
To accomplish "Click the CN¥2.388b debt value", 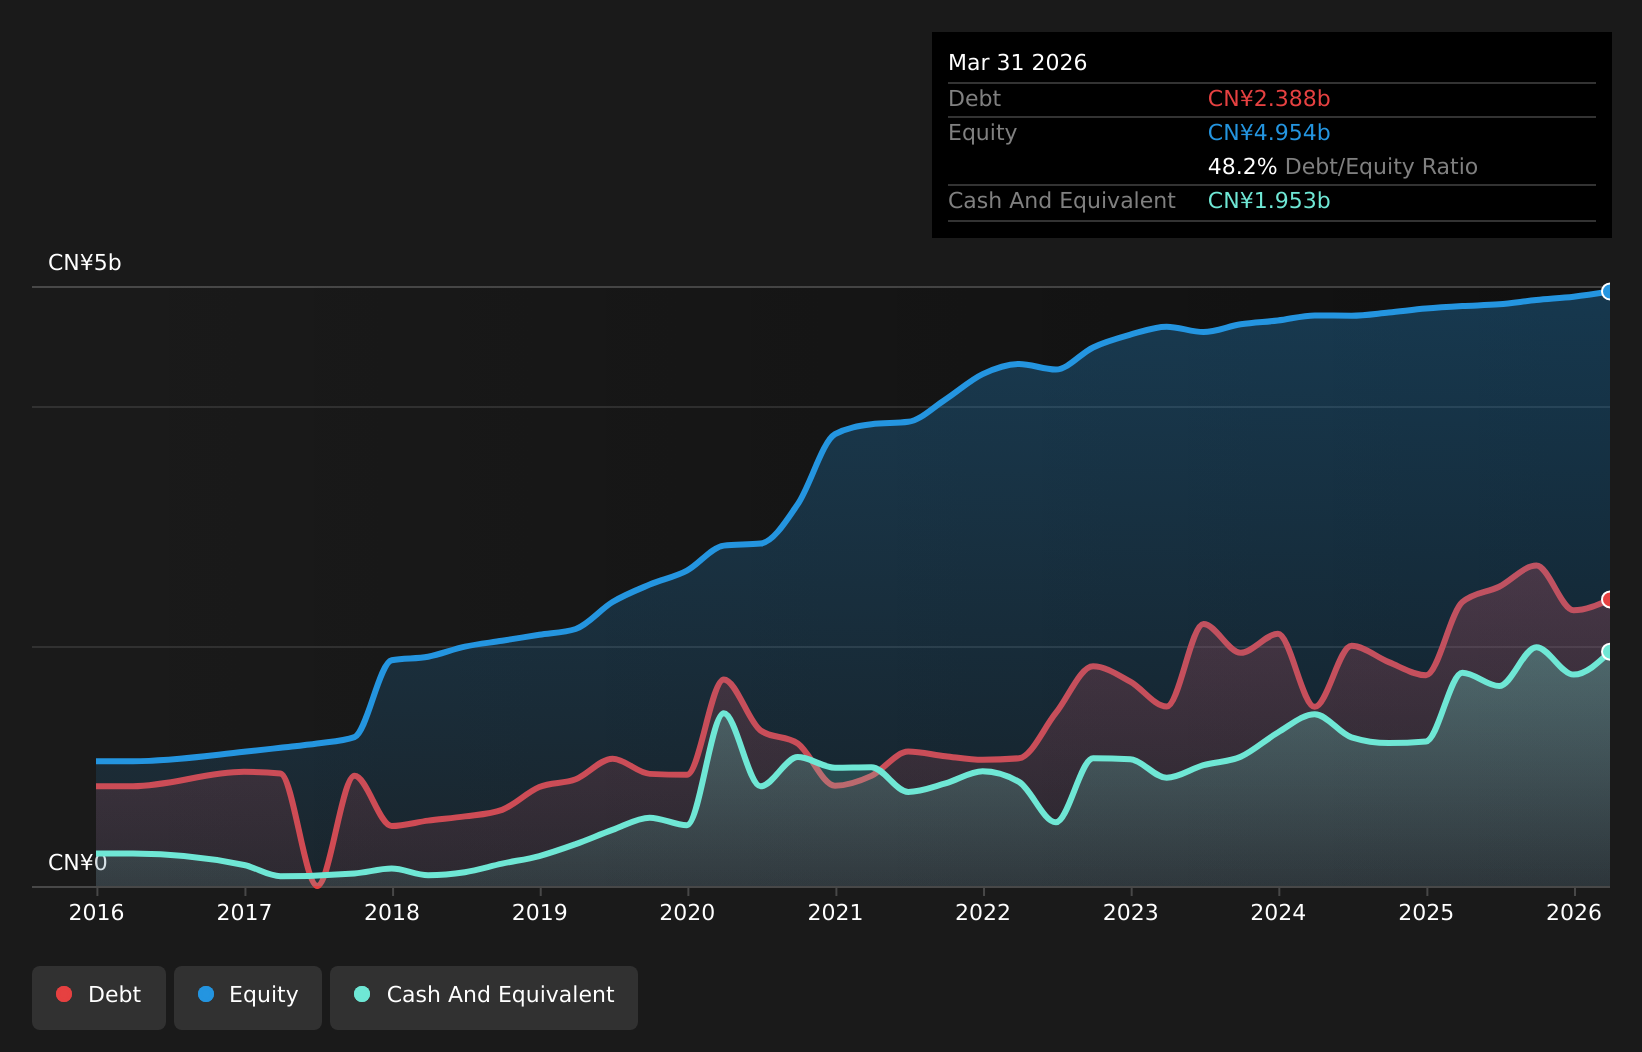I will pyautogui.click(x=1269, y=99).
